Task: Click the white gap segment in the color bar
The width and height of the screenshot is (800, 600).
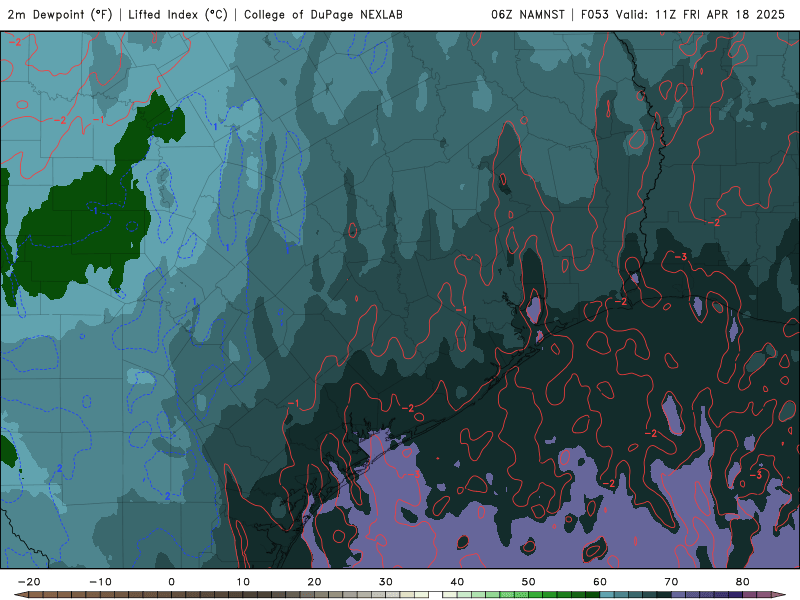Action: point(435,594)
